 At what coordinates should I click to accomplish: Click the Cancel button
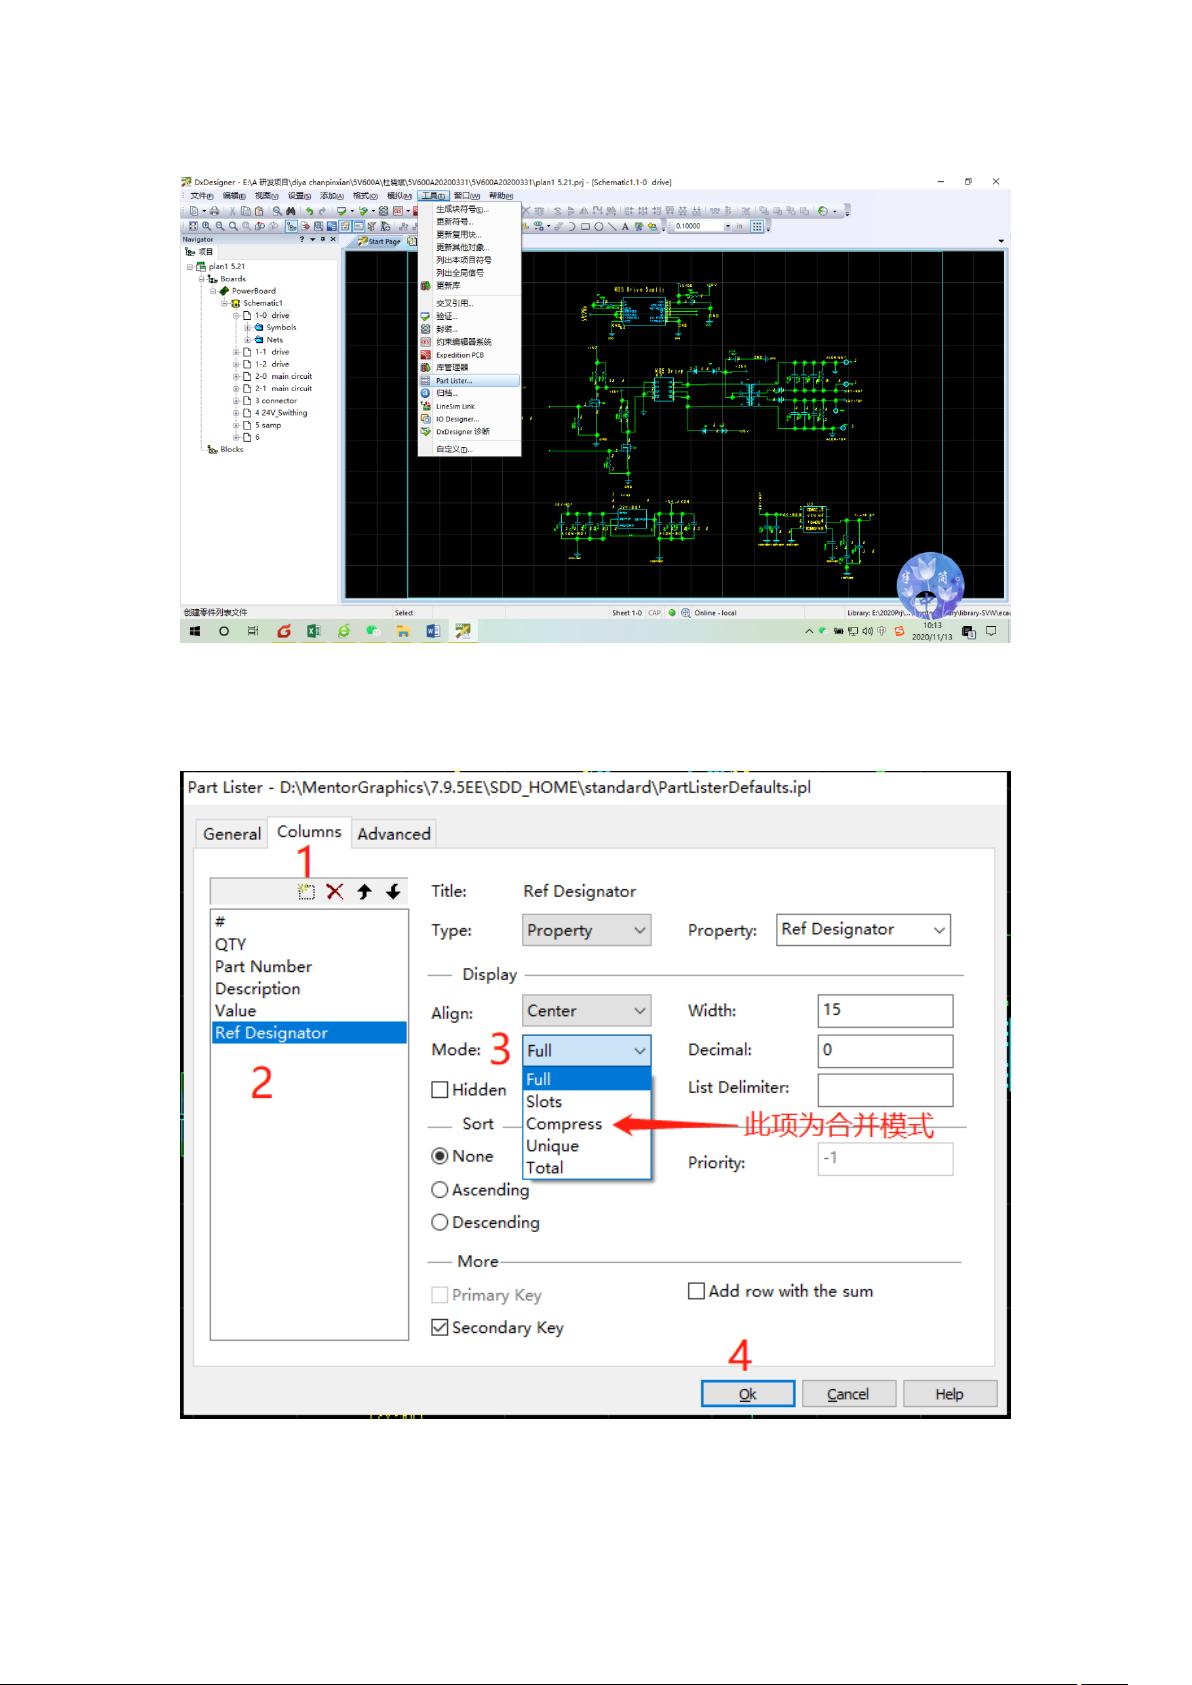pos(848,1394)
